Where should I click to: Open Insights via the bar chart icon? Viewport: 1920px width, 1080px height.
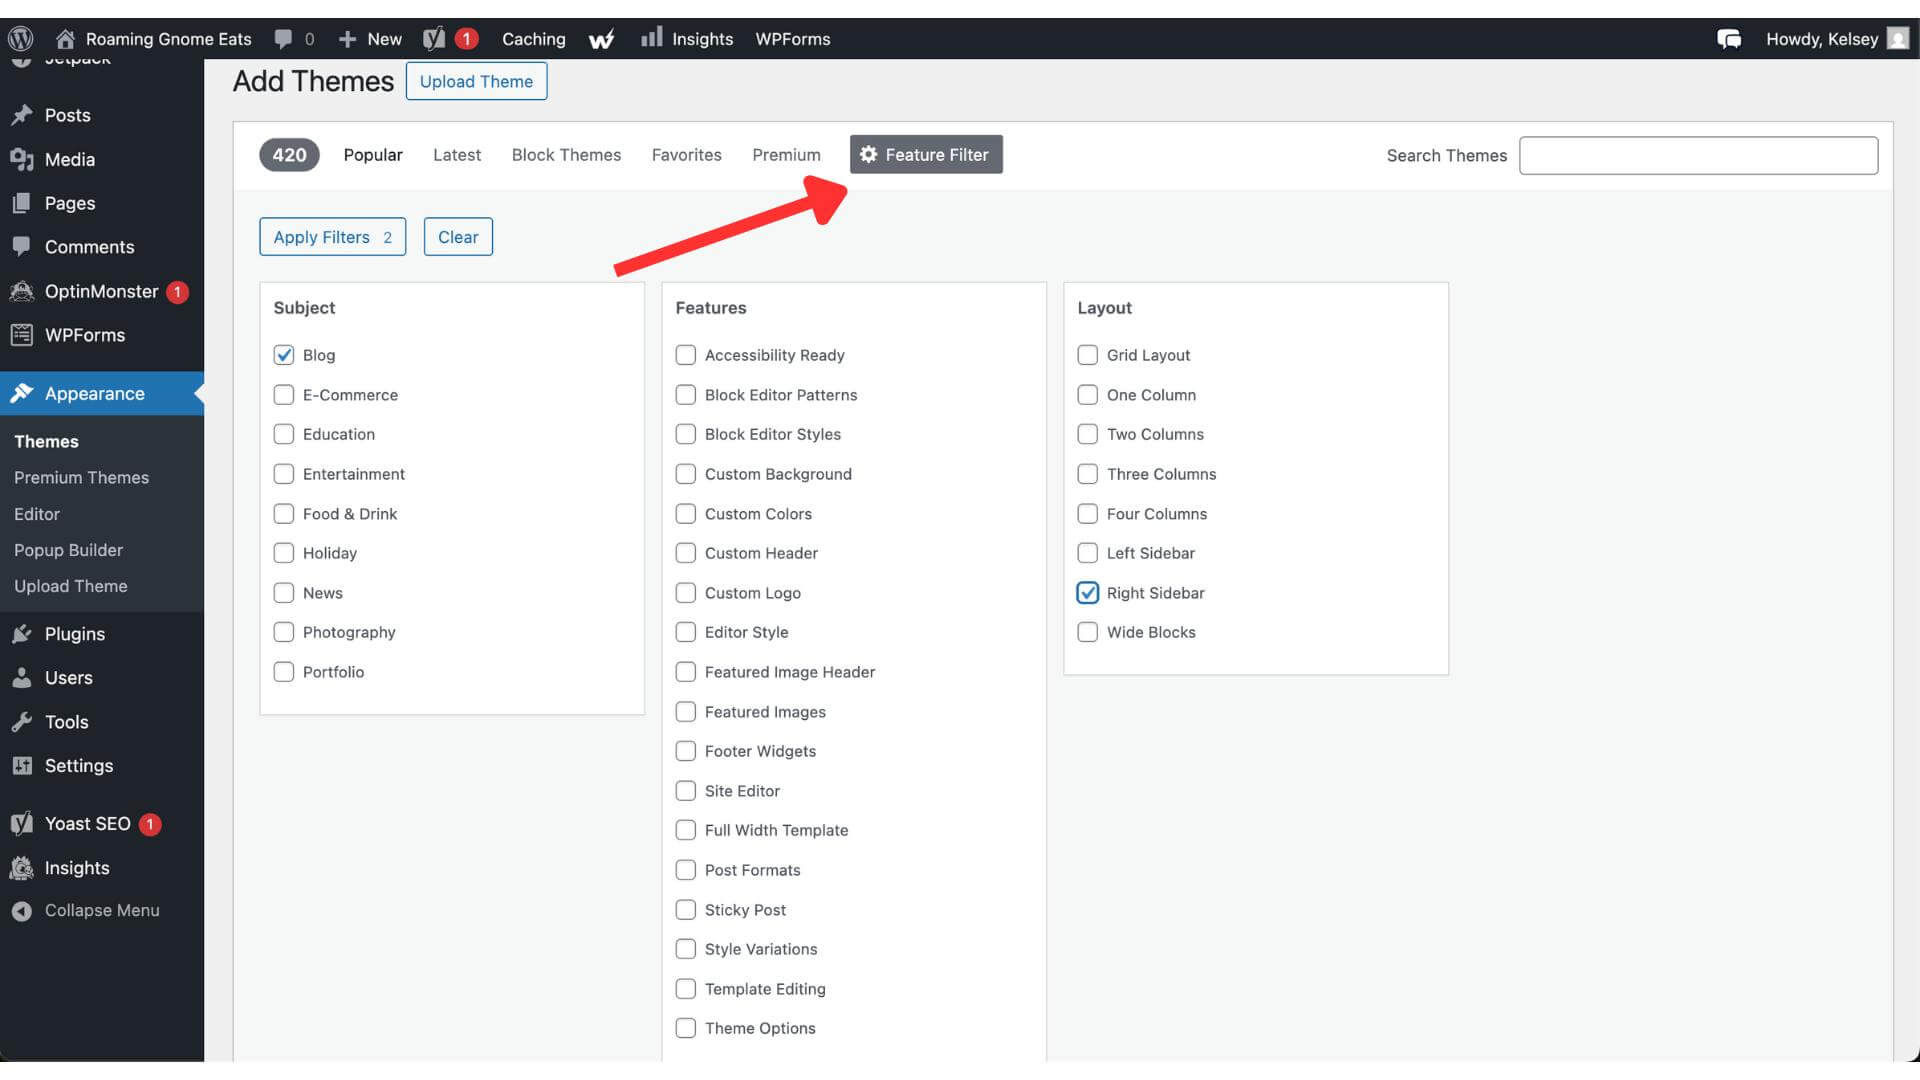tap(652, 38)
